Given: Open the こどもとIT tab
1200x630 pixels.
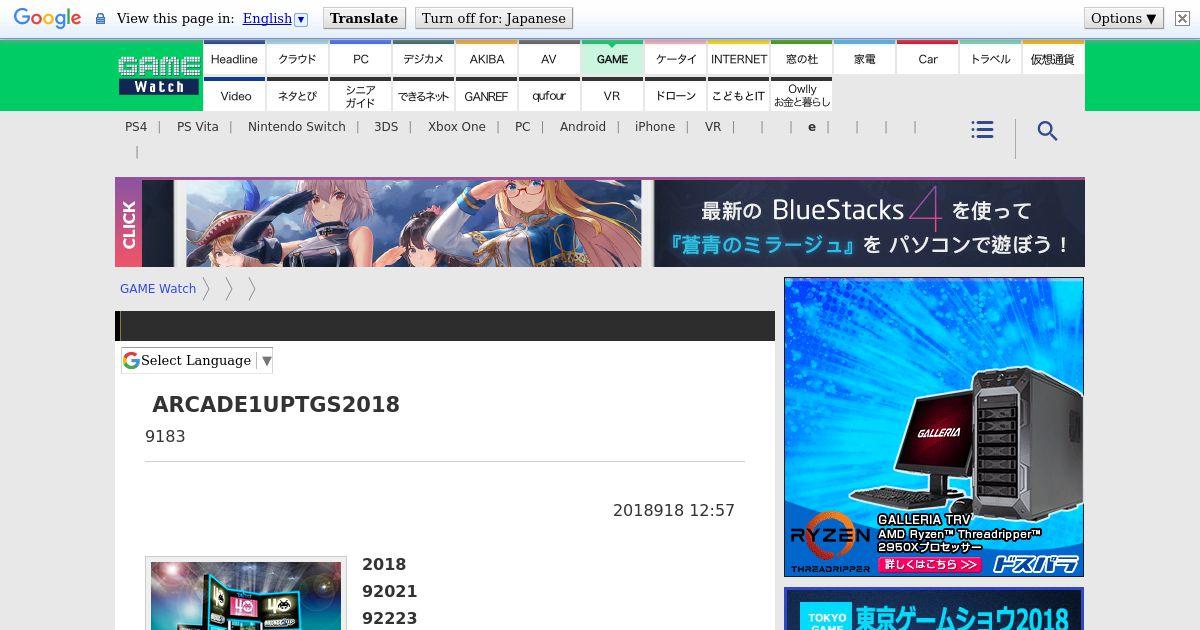Looking at the screenshot, I should point(738,95).
